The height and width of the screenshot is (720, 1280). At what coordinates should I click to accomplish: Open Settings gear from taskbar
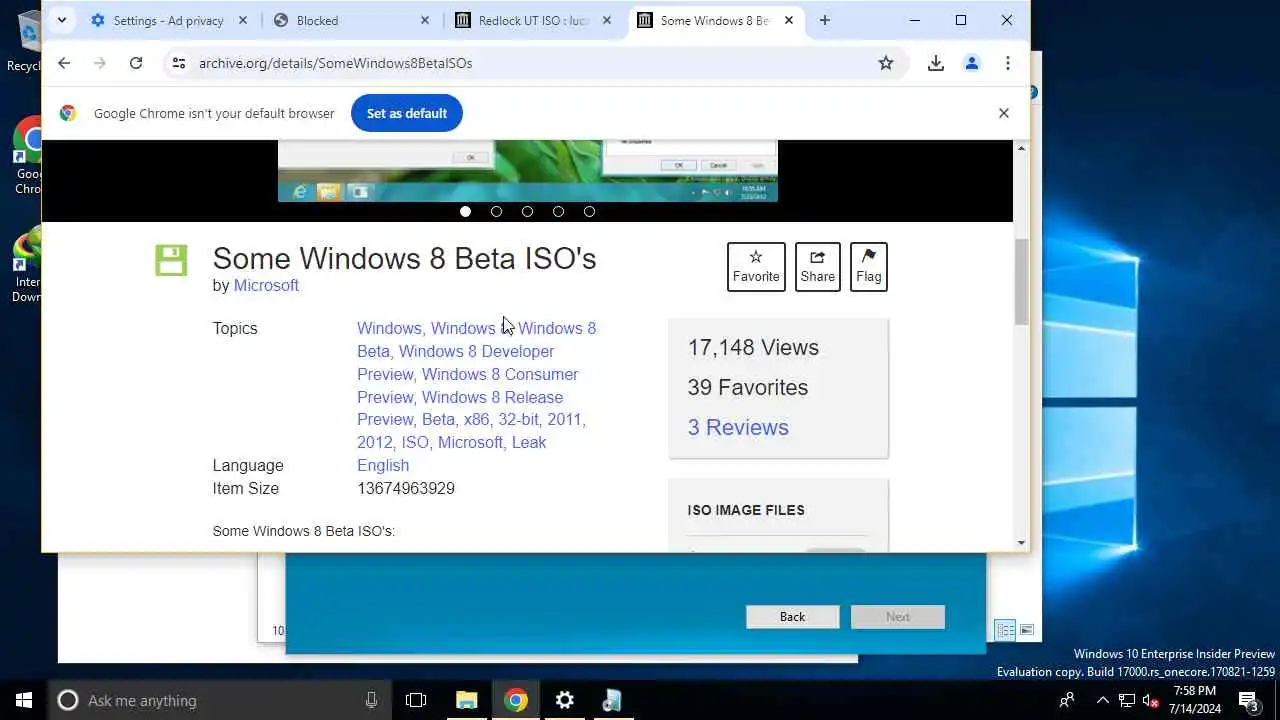click(x=564, y=700)
